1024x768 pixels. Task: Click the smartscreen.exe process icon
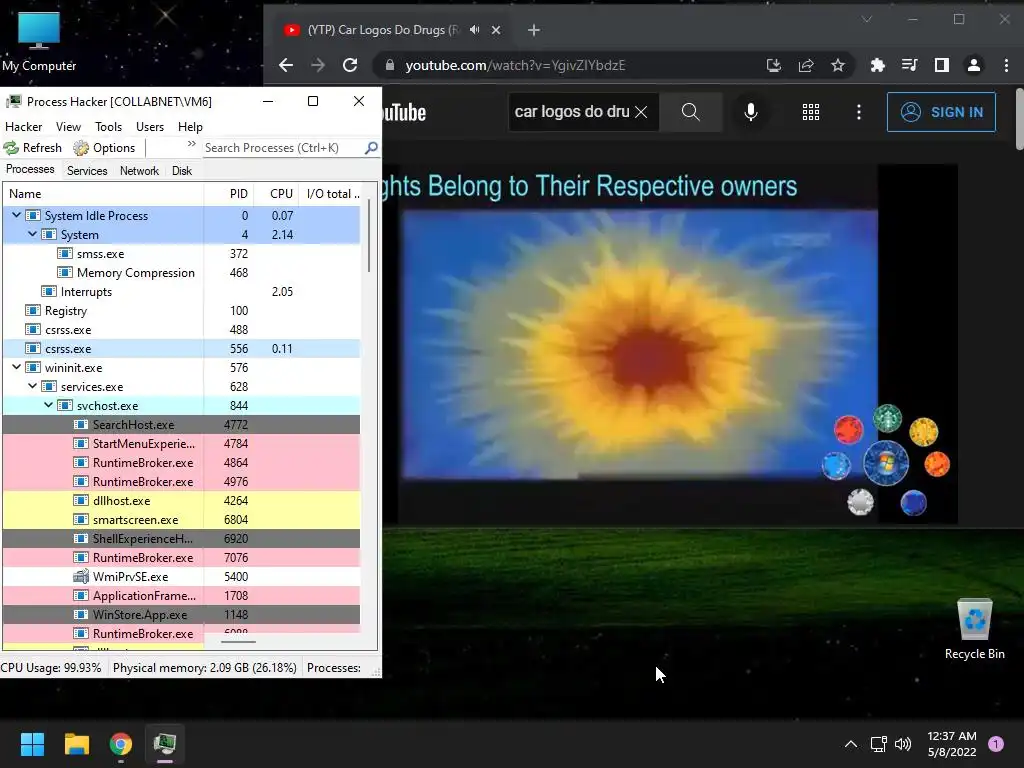(x=81, y=519)
